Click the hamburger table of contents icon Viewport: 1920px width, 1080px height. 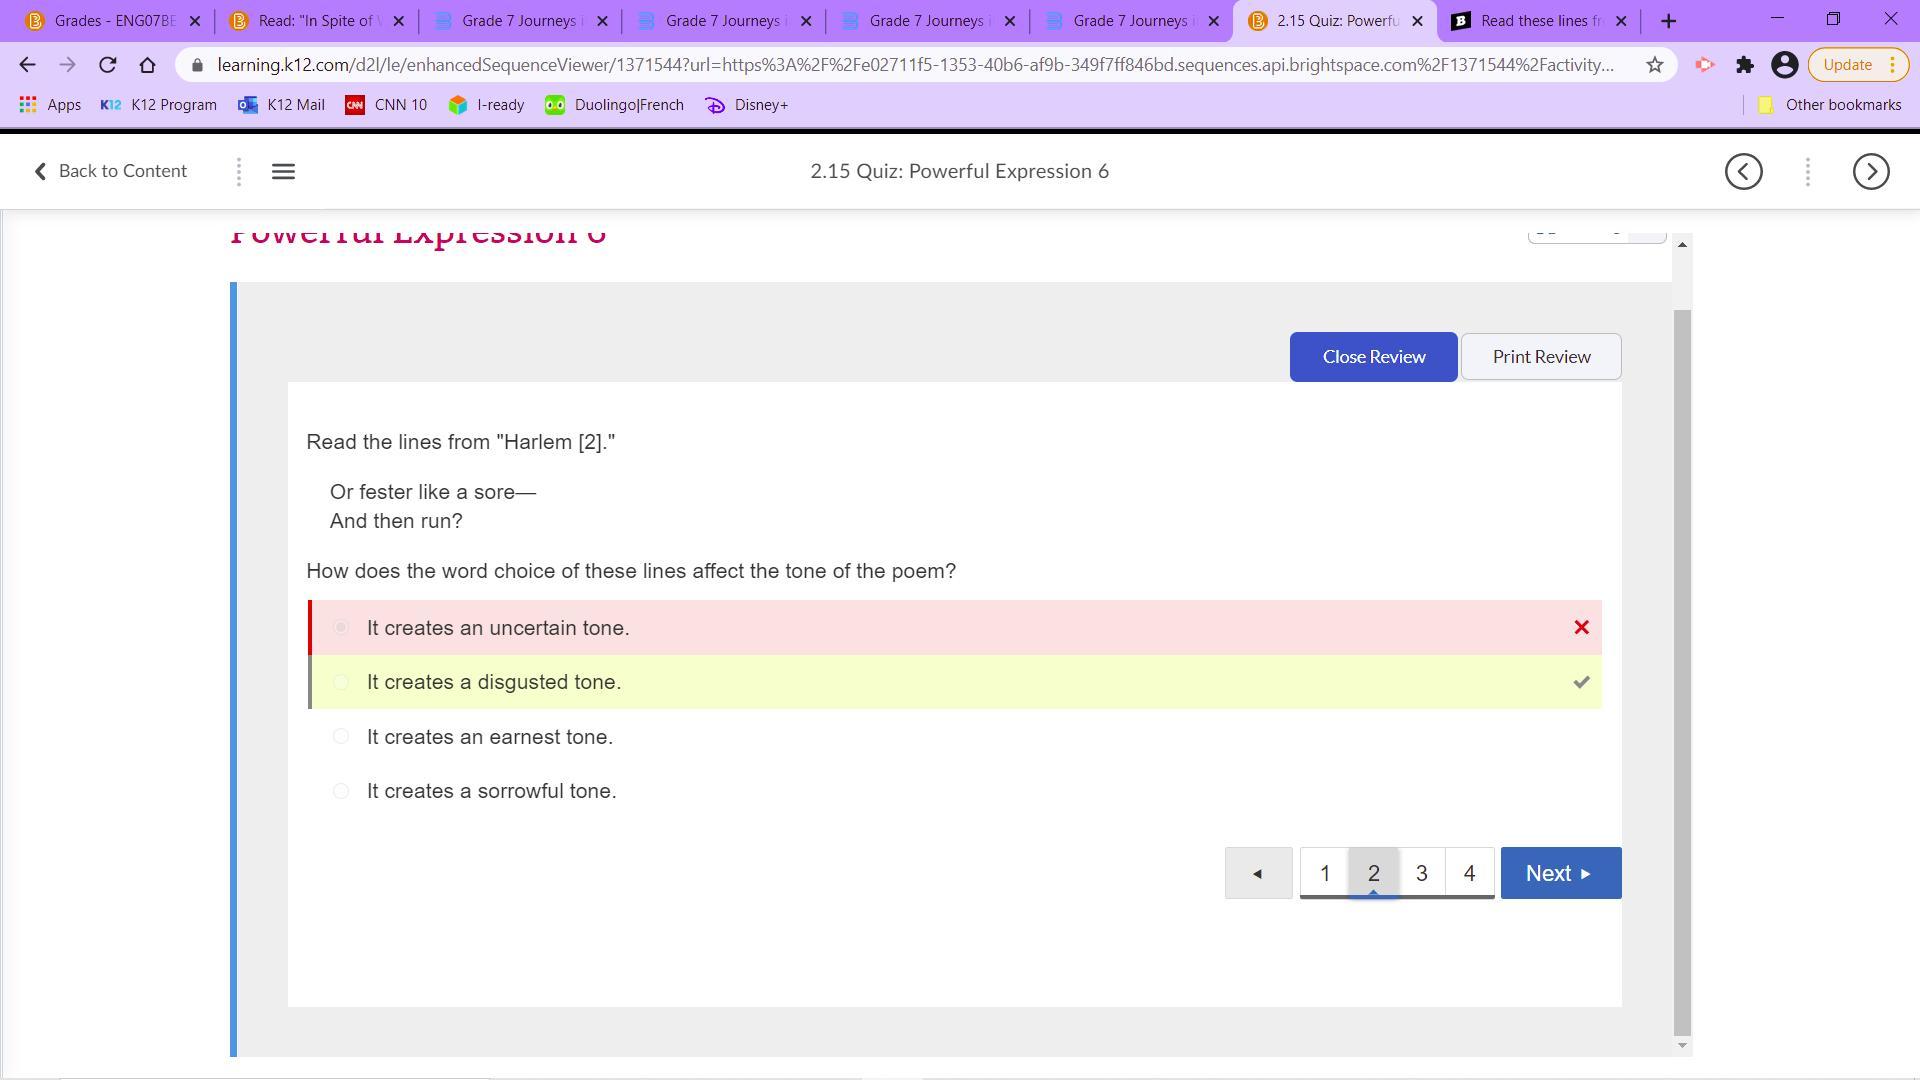pos(283,171)
